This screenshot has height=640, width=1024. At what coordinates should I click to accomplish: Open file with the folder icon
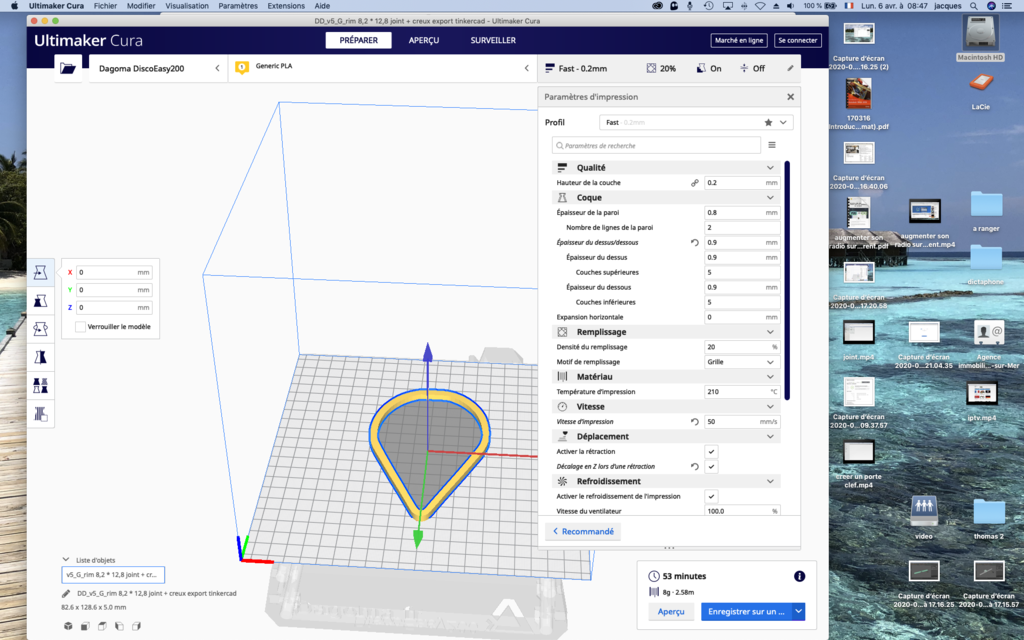tap(68, 68)
